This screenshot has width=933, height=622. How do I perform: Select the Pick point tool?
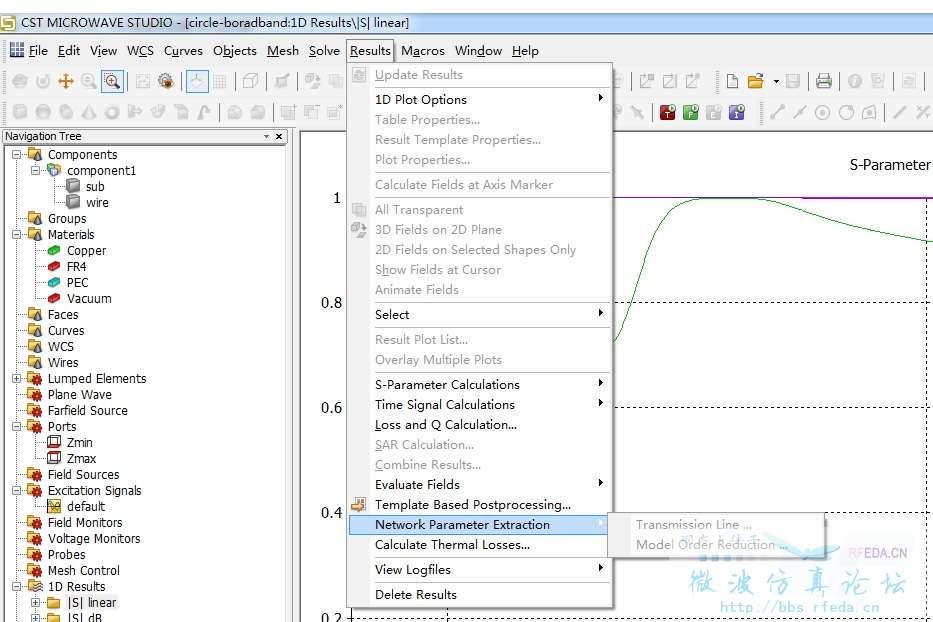pos(777,112)
